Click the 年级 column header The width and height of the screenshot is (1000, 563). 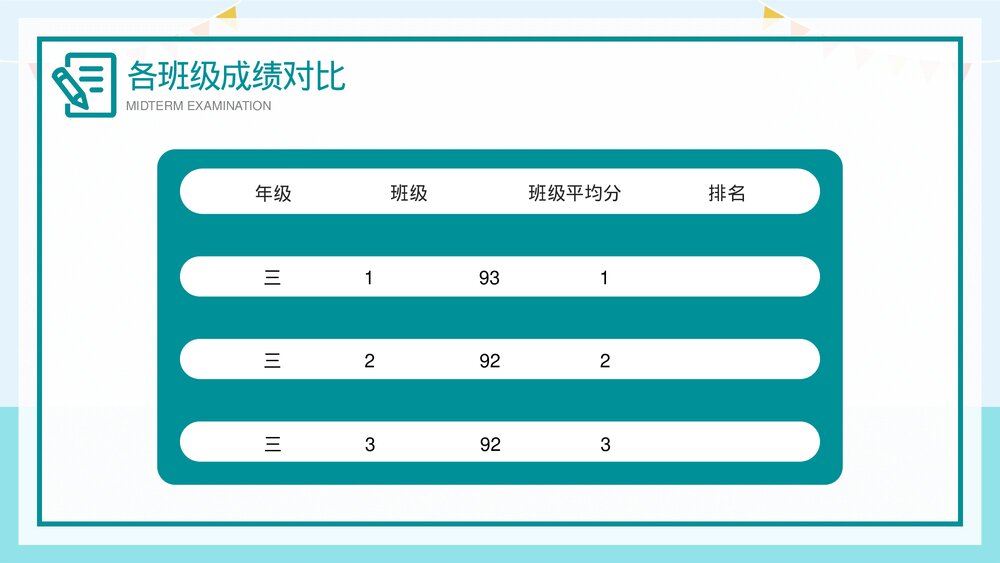coord(273,193)
